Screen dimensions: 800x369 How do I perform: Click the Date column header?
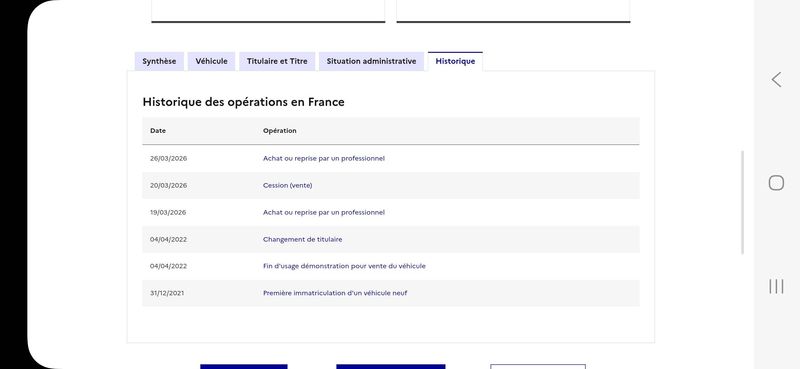[158, 131]
